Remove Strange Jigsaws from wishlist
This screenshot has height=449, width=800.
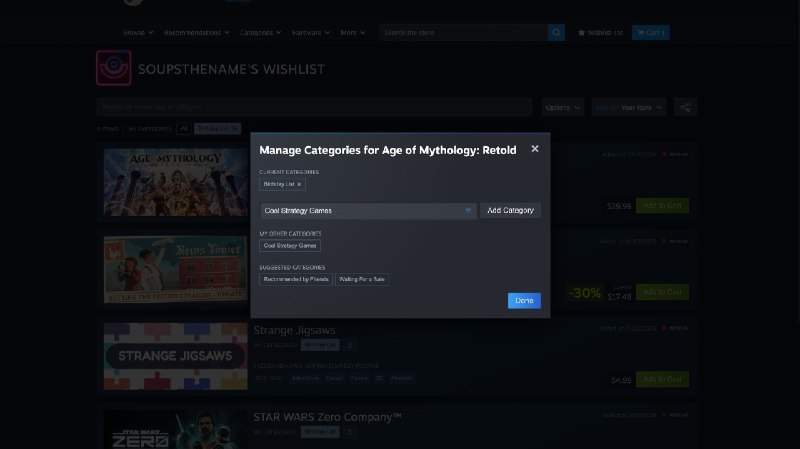(675, 328)
